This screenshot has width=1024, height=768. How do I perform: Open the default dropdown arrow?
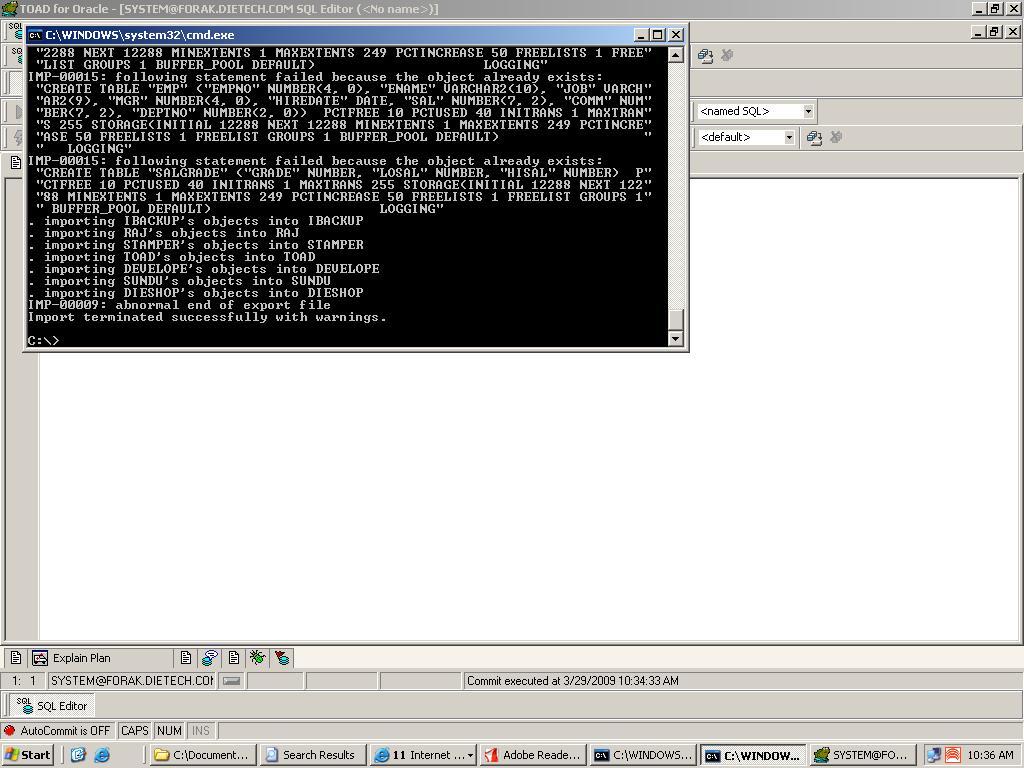tap(789, 137)
